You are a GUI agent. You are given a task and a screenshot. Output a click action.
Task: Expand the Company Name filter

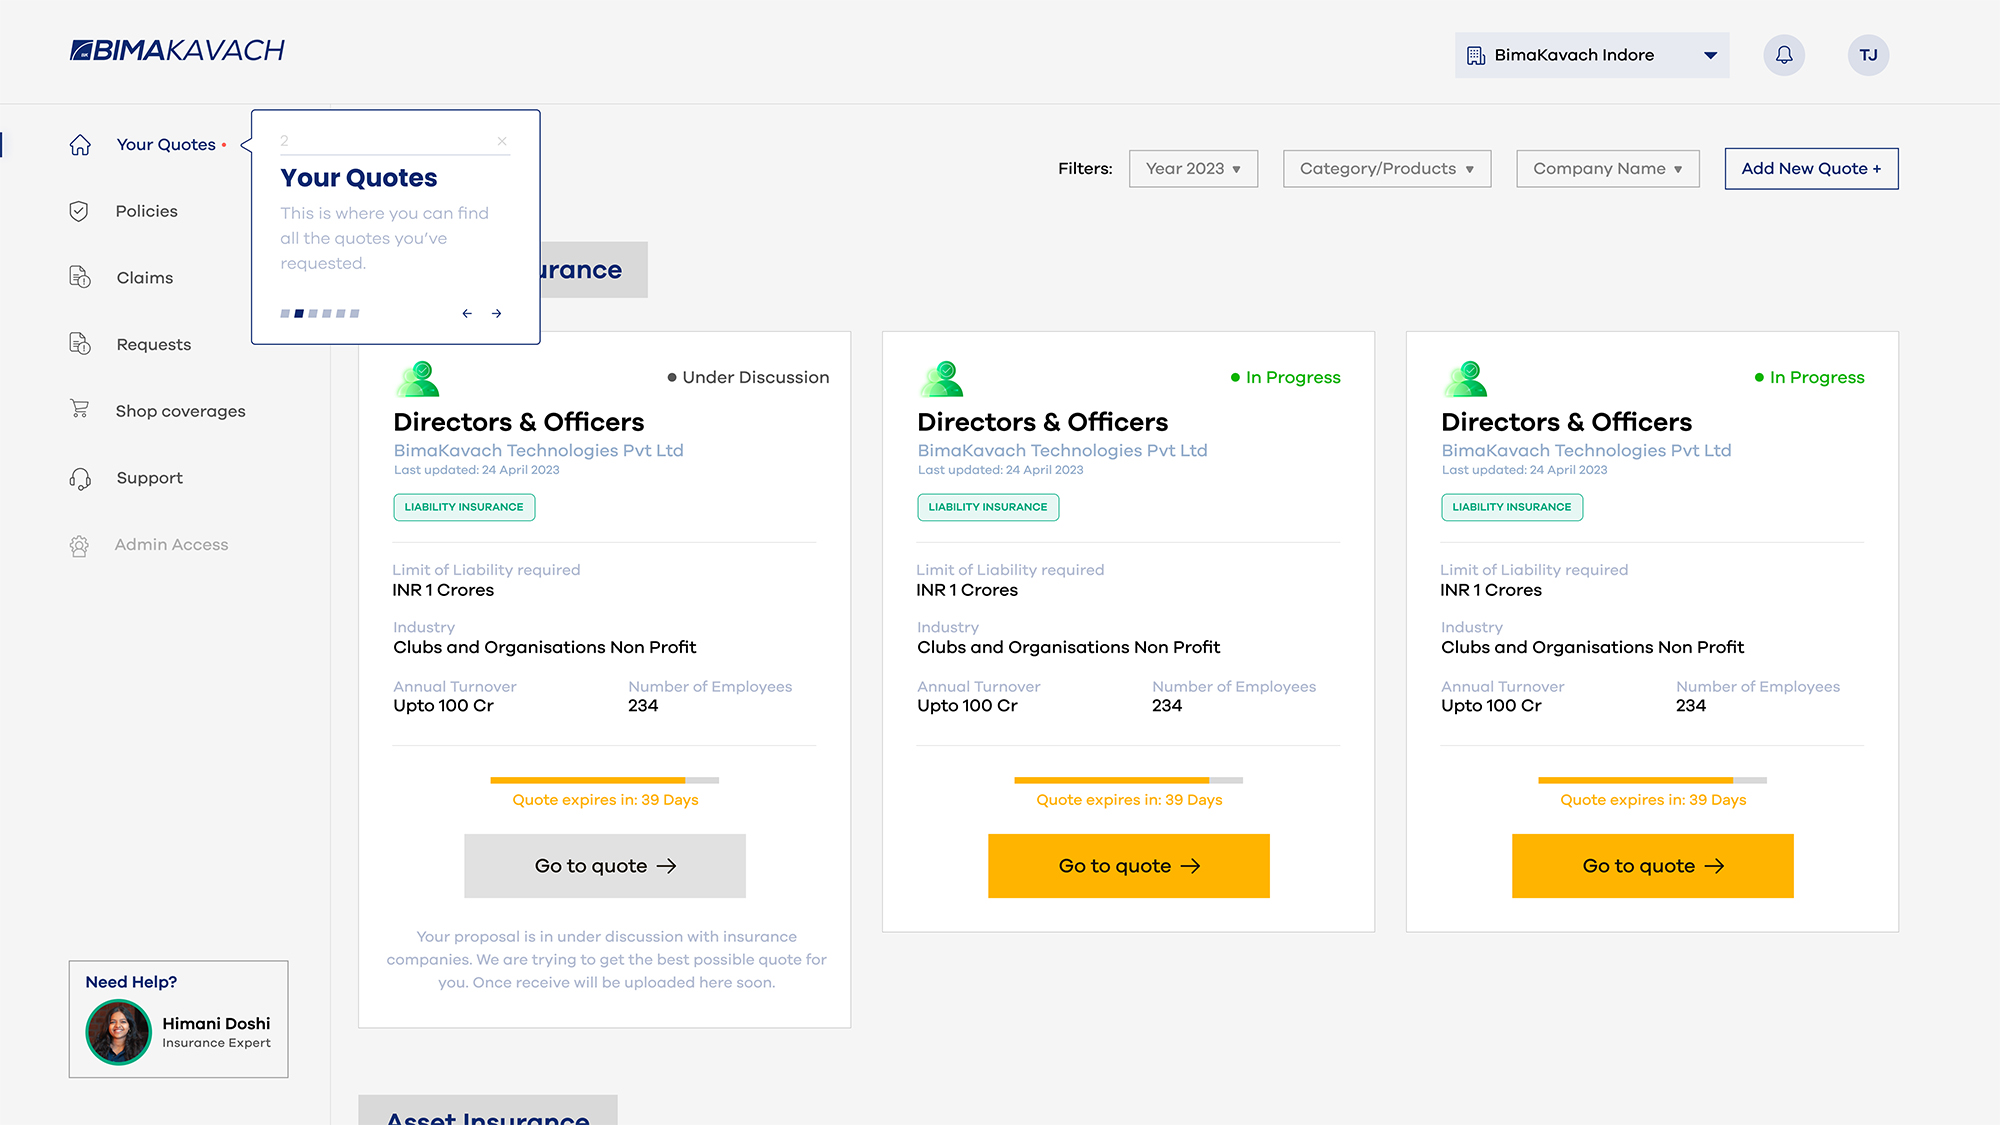(x=1607, y=169)
